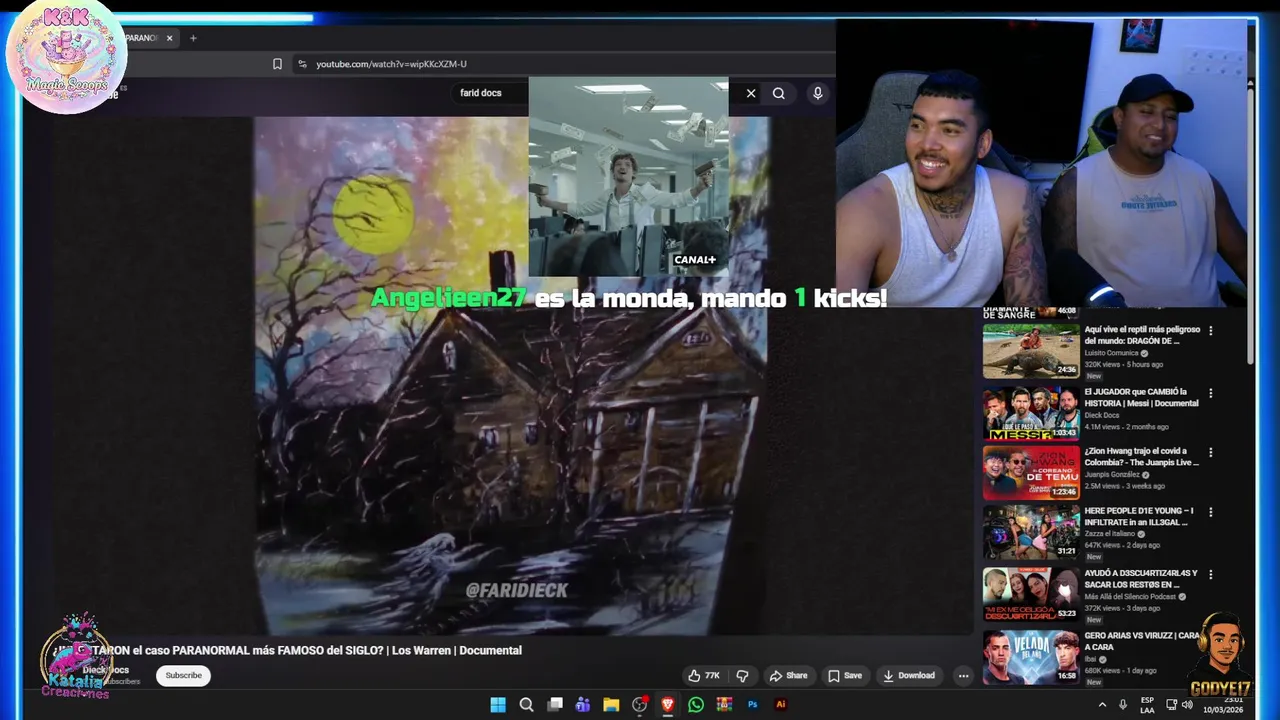The width and height of the screenshot is (1280, 720).
Task: Open the Coreano de Temu thumbnail
Action: (1031, 472)
